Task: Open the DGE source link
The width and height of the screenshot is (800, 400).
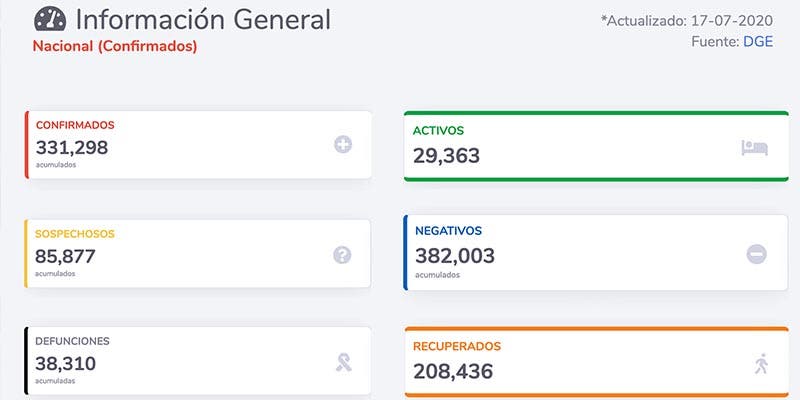Action: pyautogui.click(x=757, y=41)
